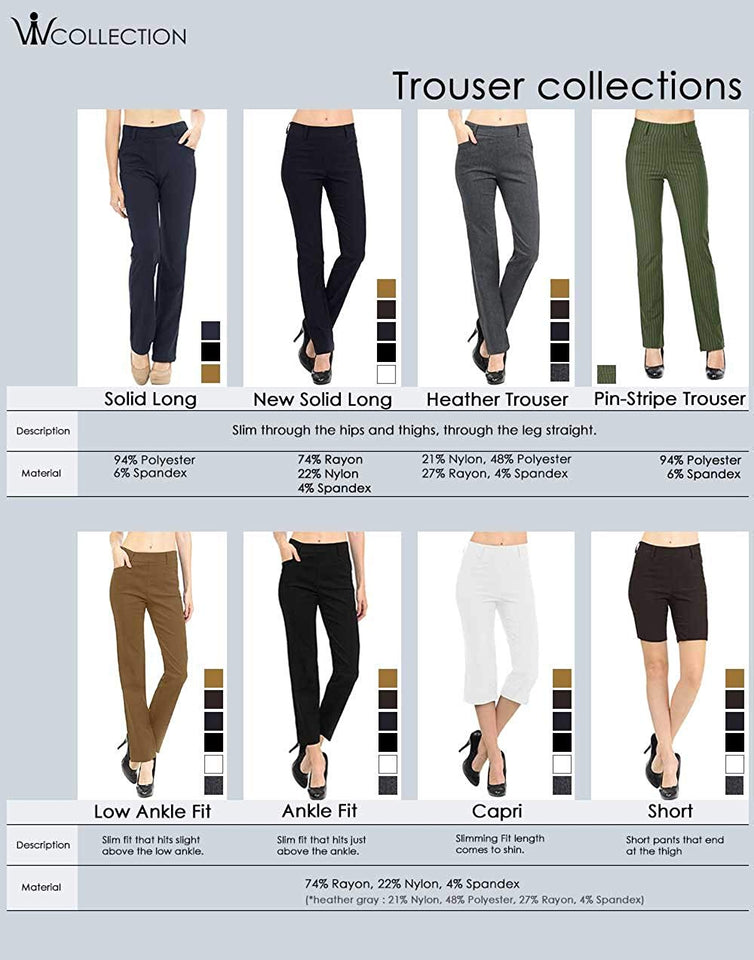Open the black Ankle Fit pants photo
This screenshot has height=960, width=754.
tap(322, 666)
